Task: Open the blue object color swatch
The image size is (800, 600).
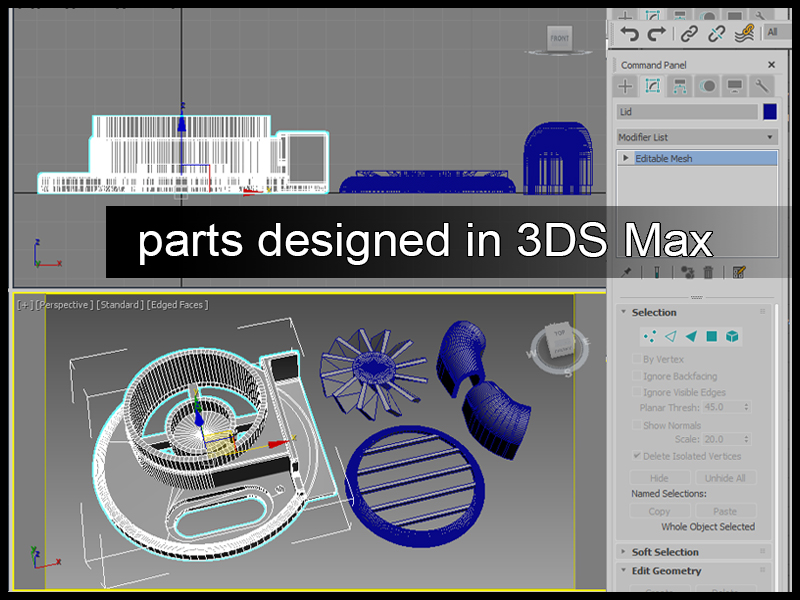Action: 770,112
